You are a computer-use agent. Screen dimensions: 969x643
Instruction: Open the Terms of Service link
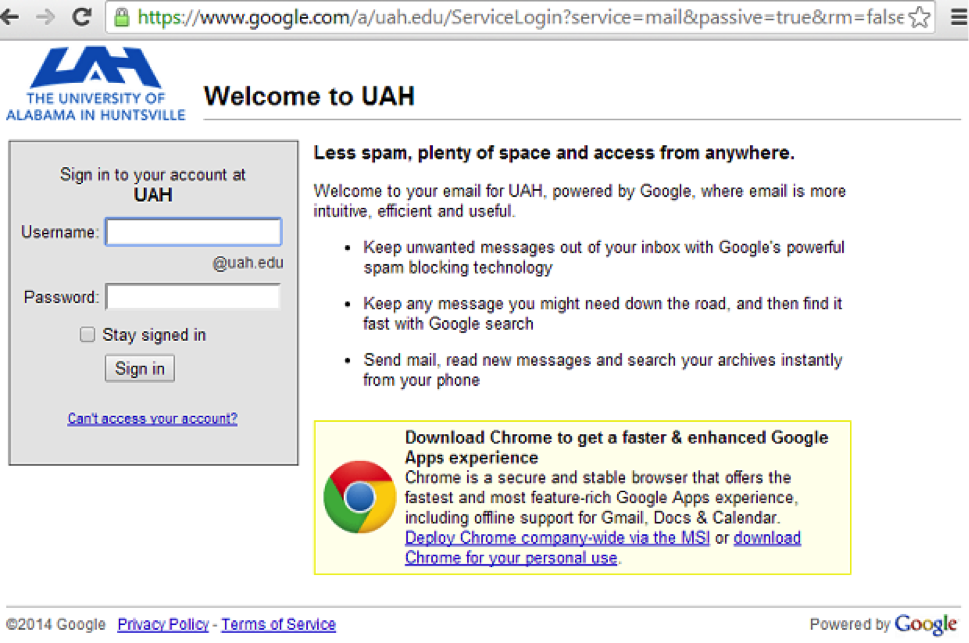point(279,624)
